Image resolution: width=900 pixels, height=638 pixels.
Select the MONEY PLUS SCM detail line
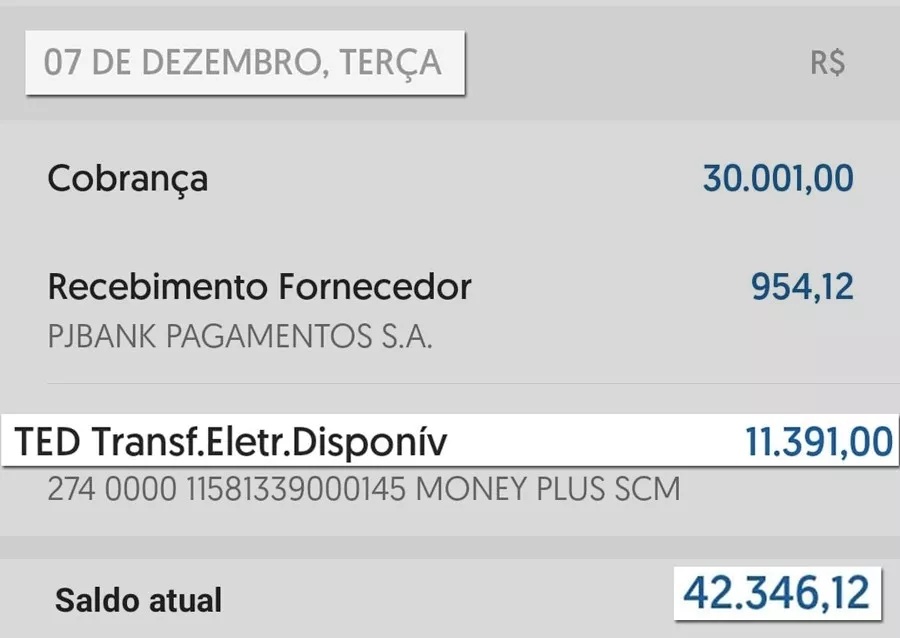(548, 489)
